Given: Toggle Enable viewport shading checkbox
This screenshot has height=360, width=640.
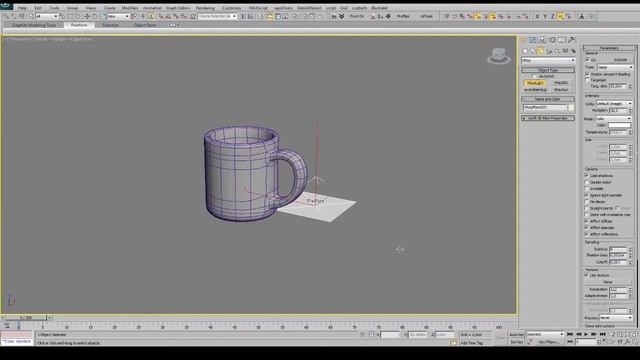Looking at the screenshot, I should pos(588,74).
